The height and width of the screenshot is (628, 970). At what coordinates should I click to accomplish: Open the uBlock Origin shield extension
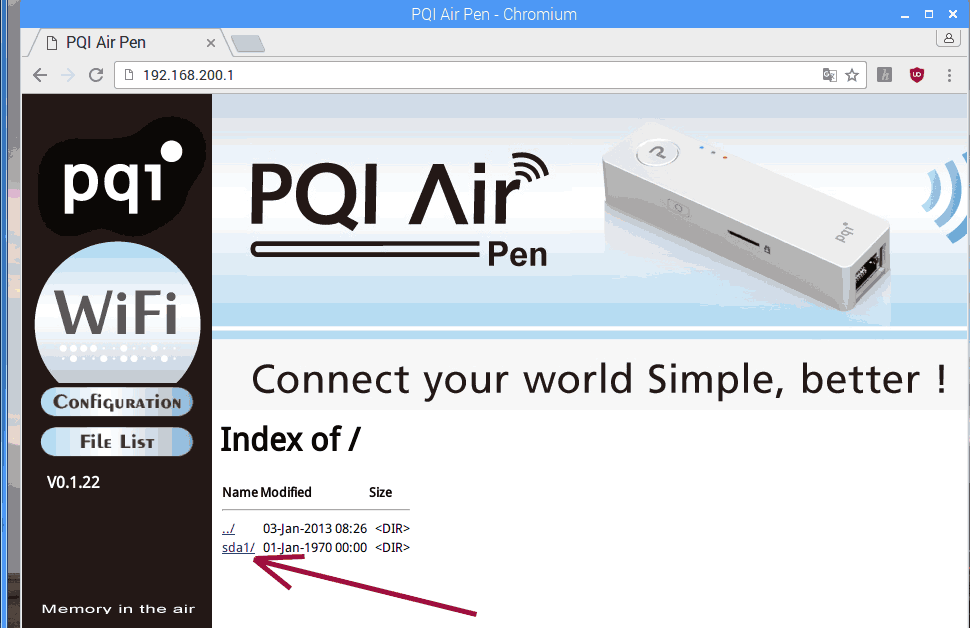[917, 75]
